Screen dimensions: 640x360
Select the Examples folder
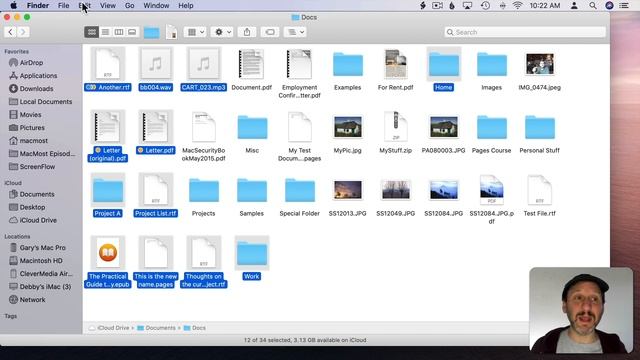pyautogui.click(x=348, y=64)
